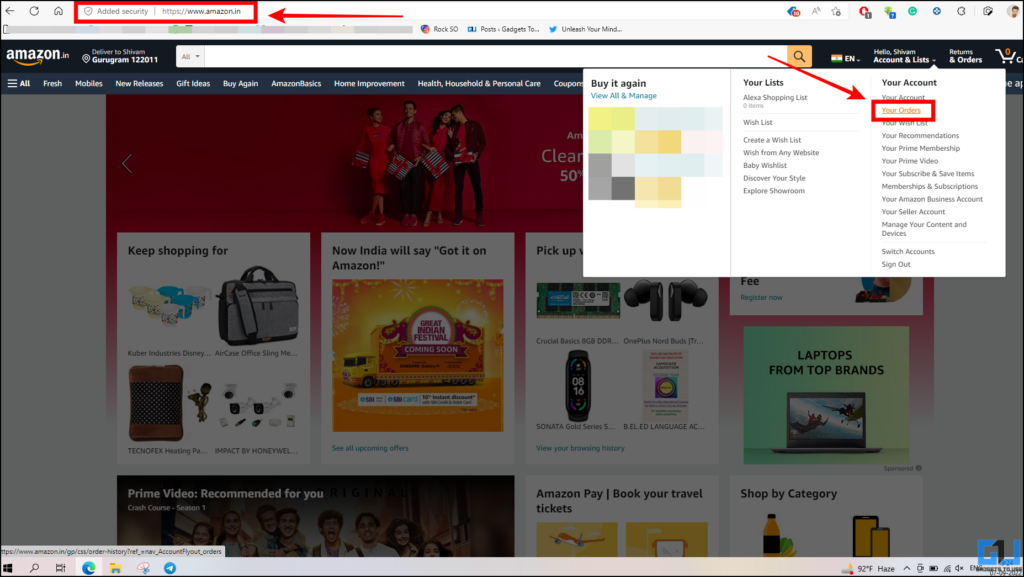Launch Telegram from the taskbar
Viewport: 1024px width, 577px height.
coord(170,568)
